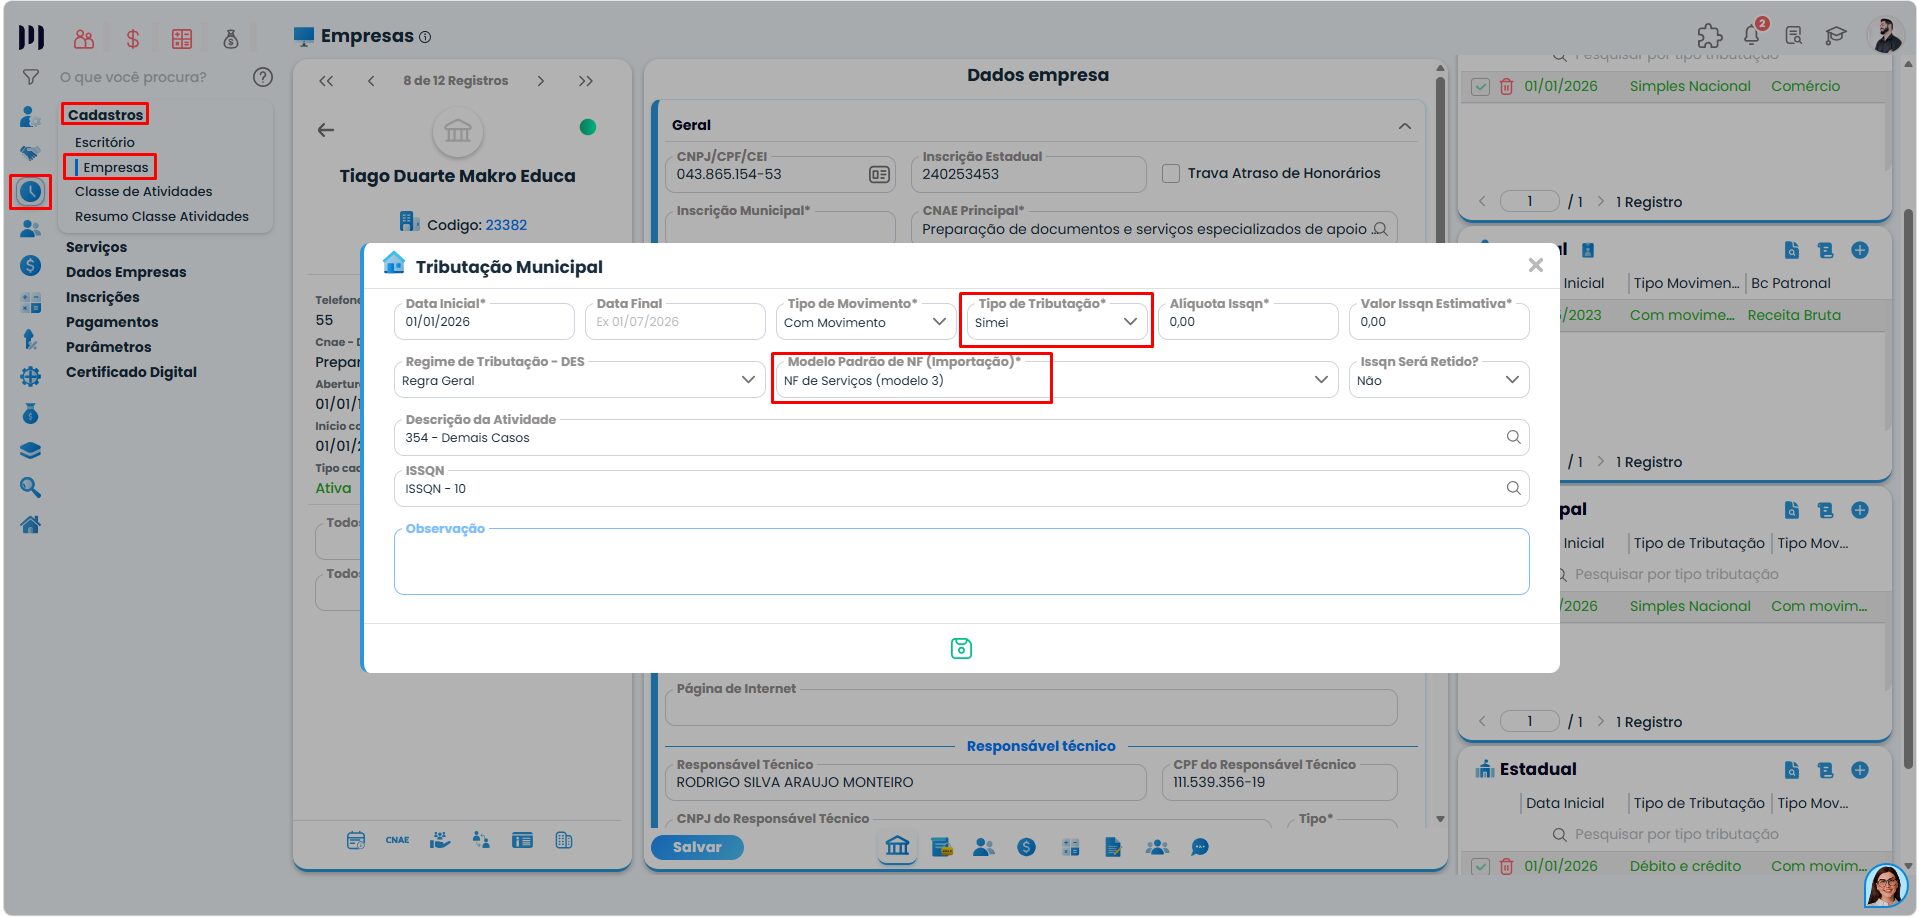The height and width of the screenshot is (918, 1919).
Task: Jump to last record double arrow
Action: [x=586, y=81]
